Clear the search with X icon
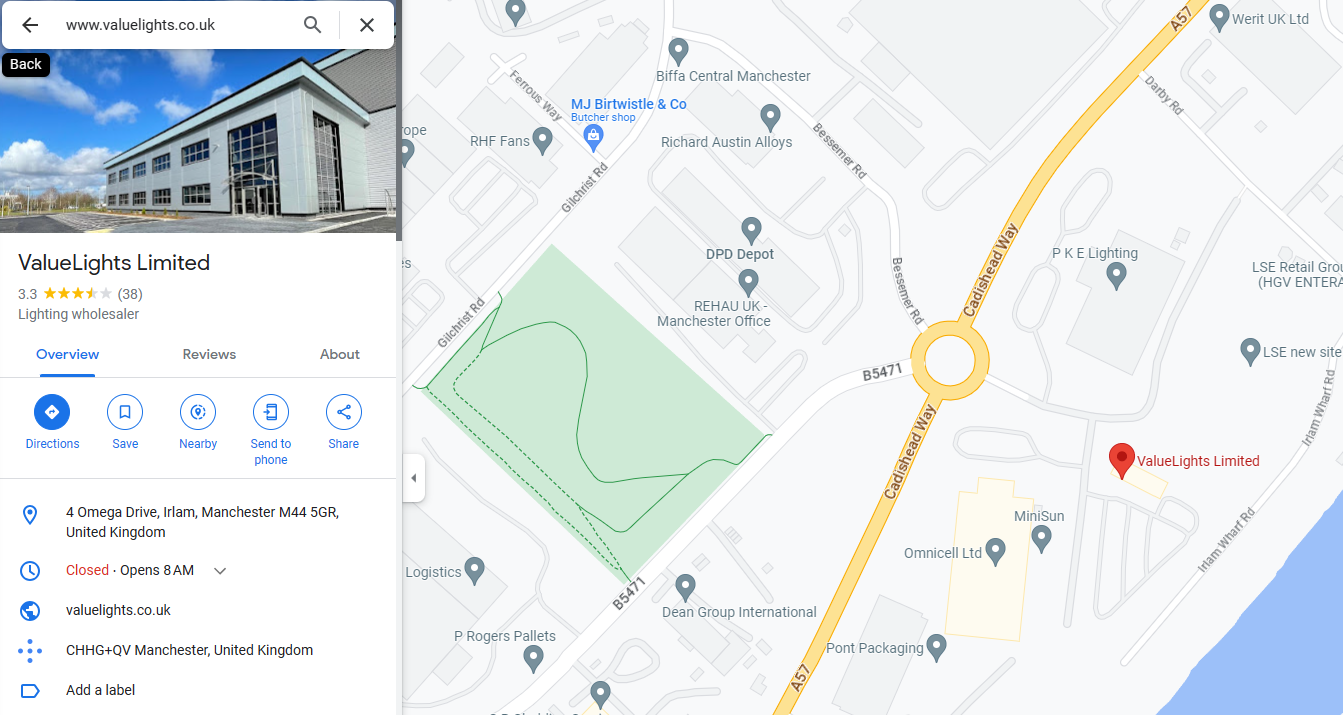 click(367, 25)
